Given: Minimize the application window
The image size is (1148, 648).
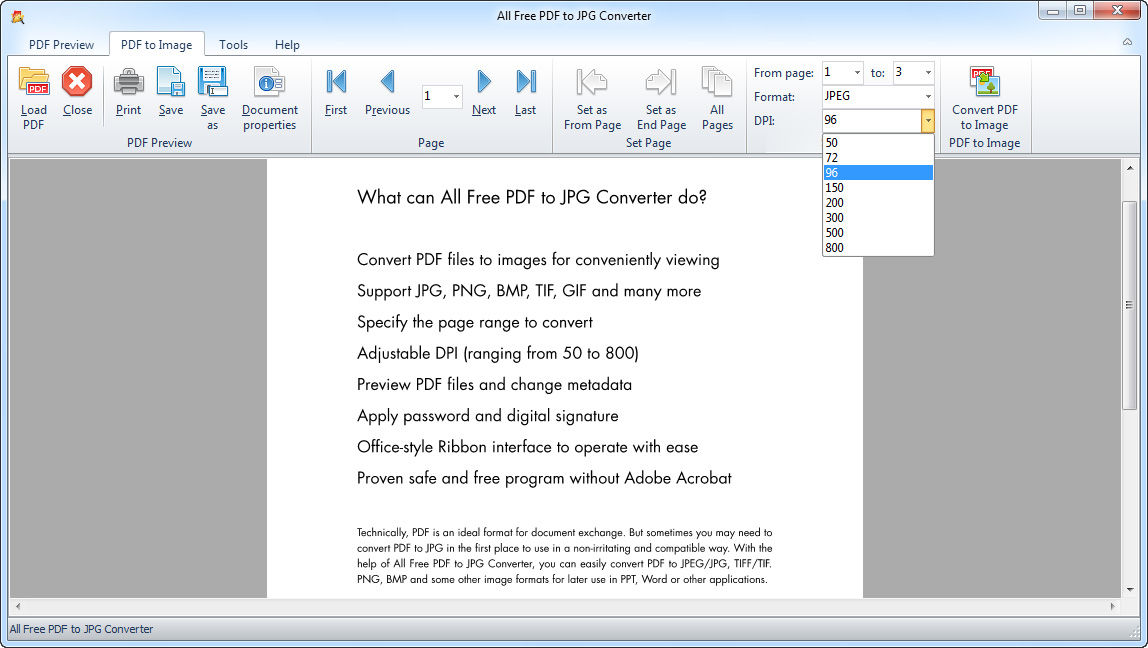Looking at the screenshot, I should click(1053, 10).
